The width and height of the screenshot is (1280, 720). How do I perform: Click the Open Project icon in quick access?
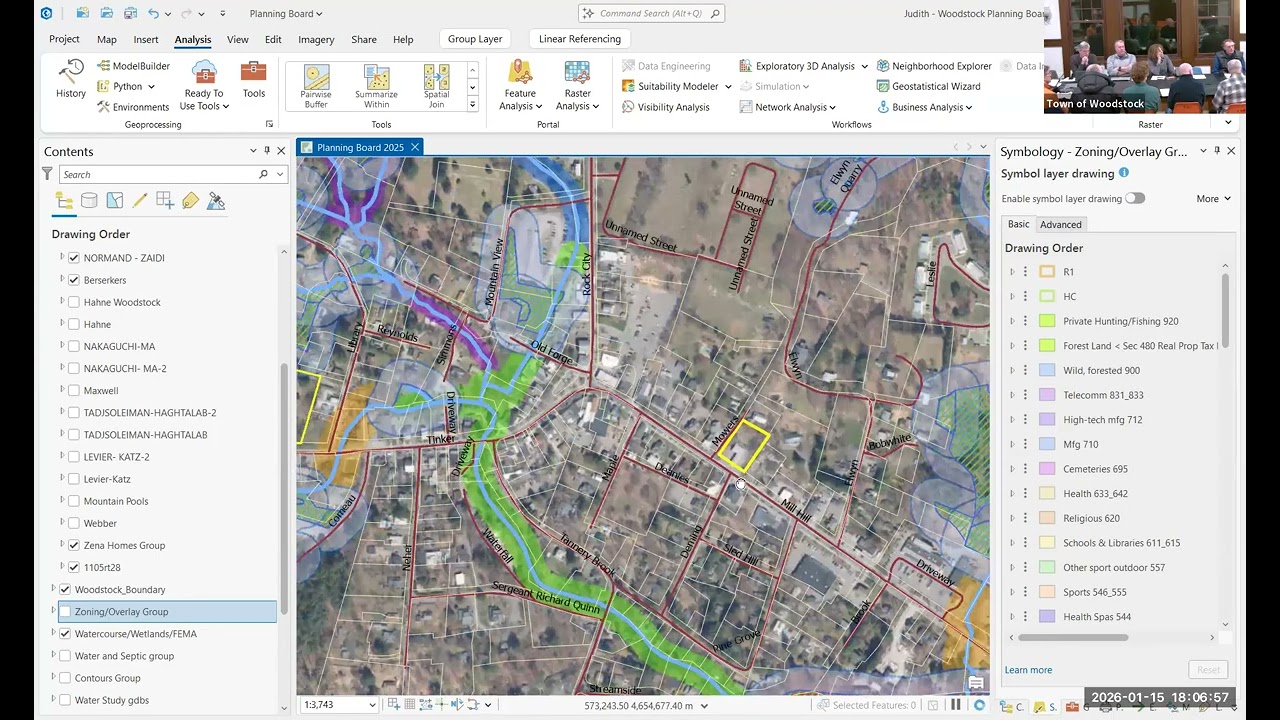(106, 13)
